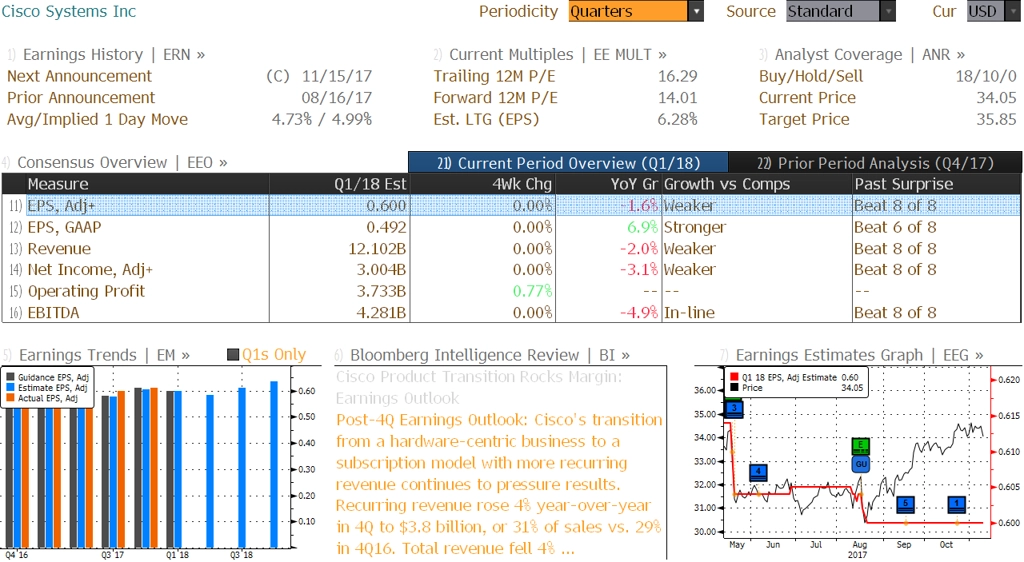
Task: Click Target Price value 35.85
Action: click(996, 119)
